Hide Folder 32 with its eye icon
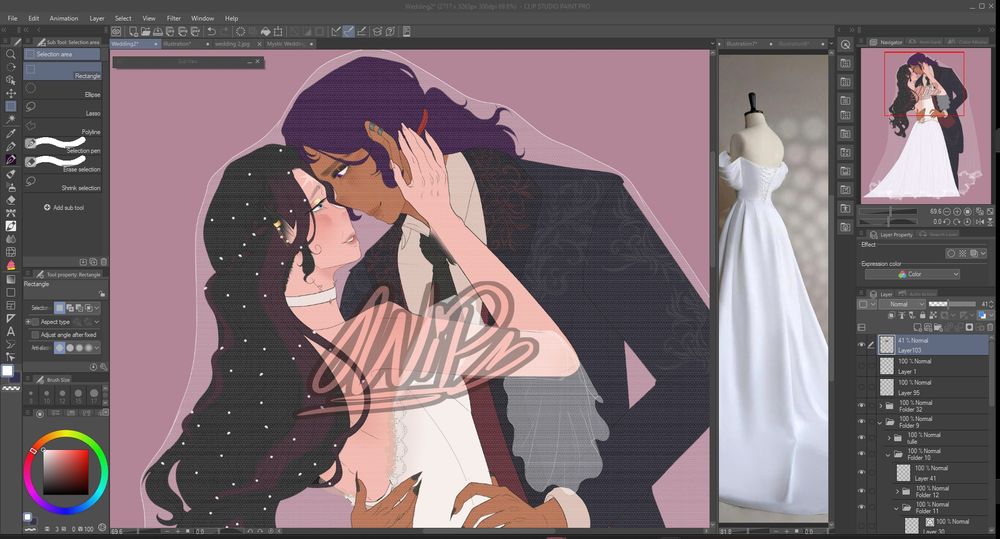 [862, 406]
